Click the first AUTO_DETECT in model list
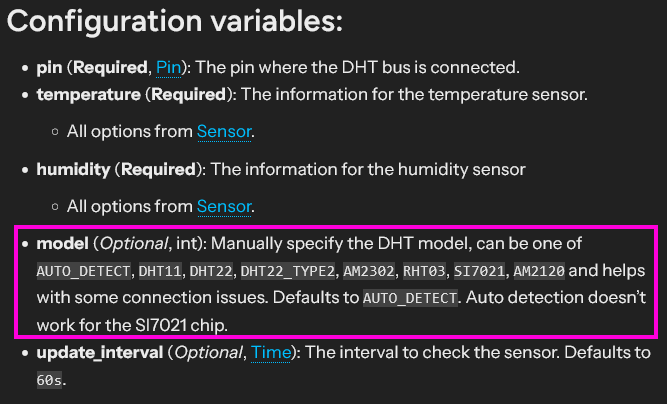The image size is (667, 404). coord(84,272)
